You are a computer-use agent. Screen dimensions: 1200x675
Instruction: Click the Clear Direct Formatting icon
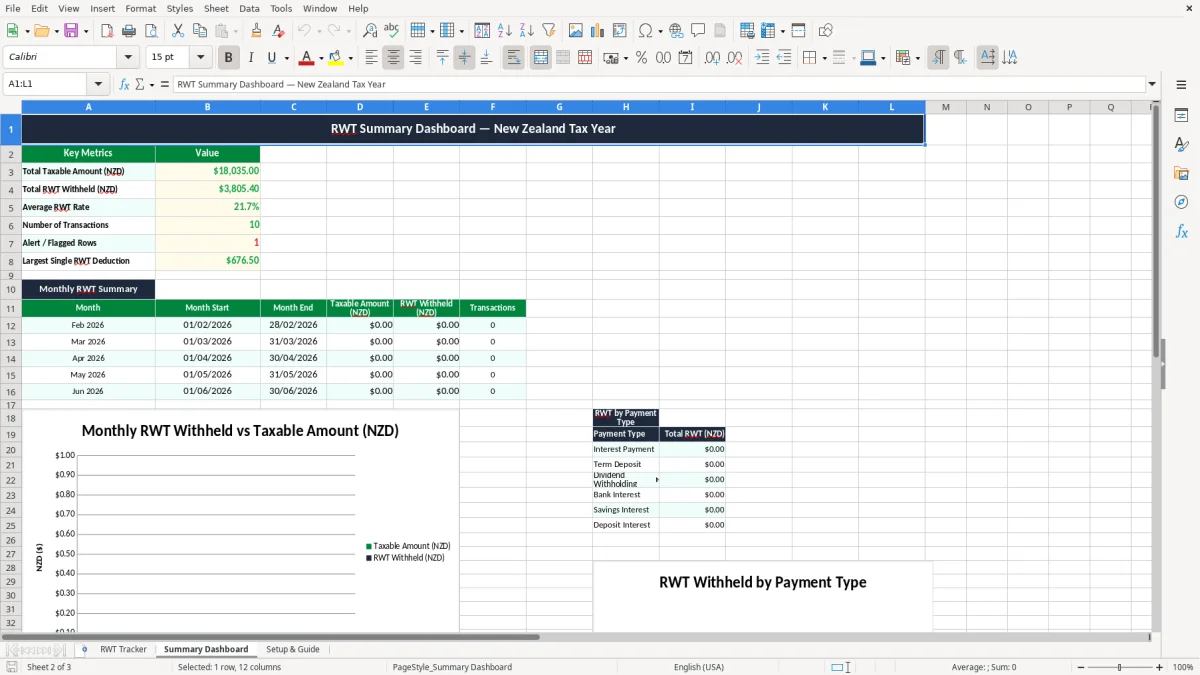pyautogui.click(x=278, y=31)
